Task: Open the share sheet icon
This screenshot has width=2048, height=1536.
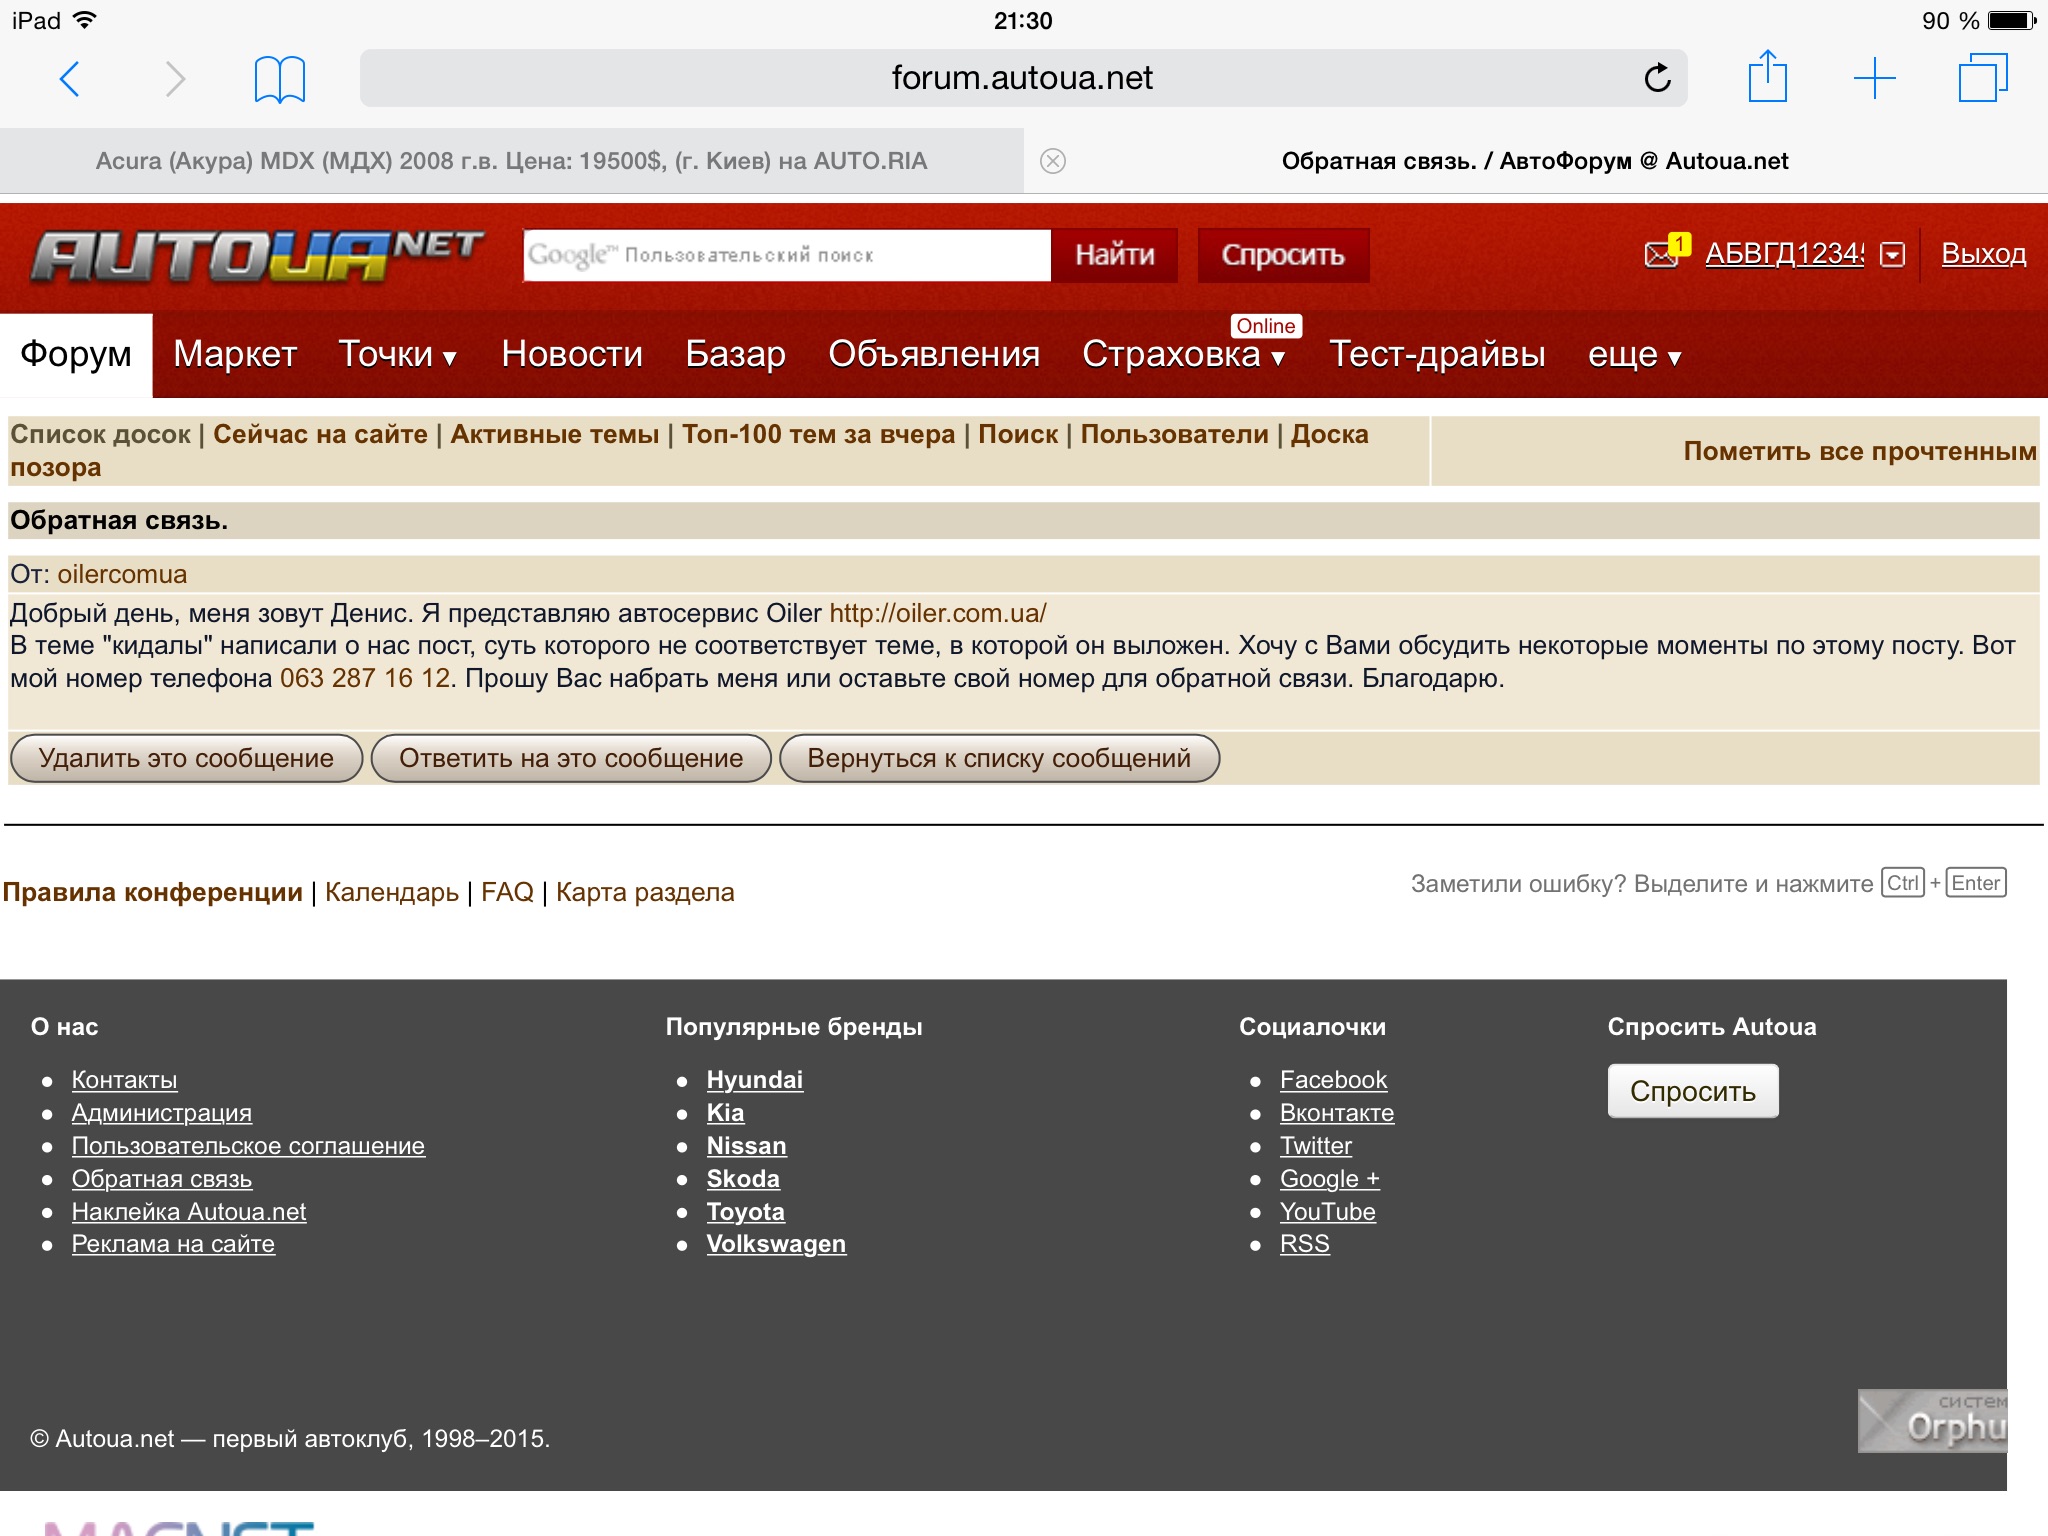Action: tap(1767, 77)
